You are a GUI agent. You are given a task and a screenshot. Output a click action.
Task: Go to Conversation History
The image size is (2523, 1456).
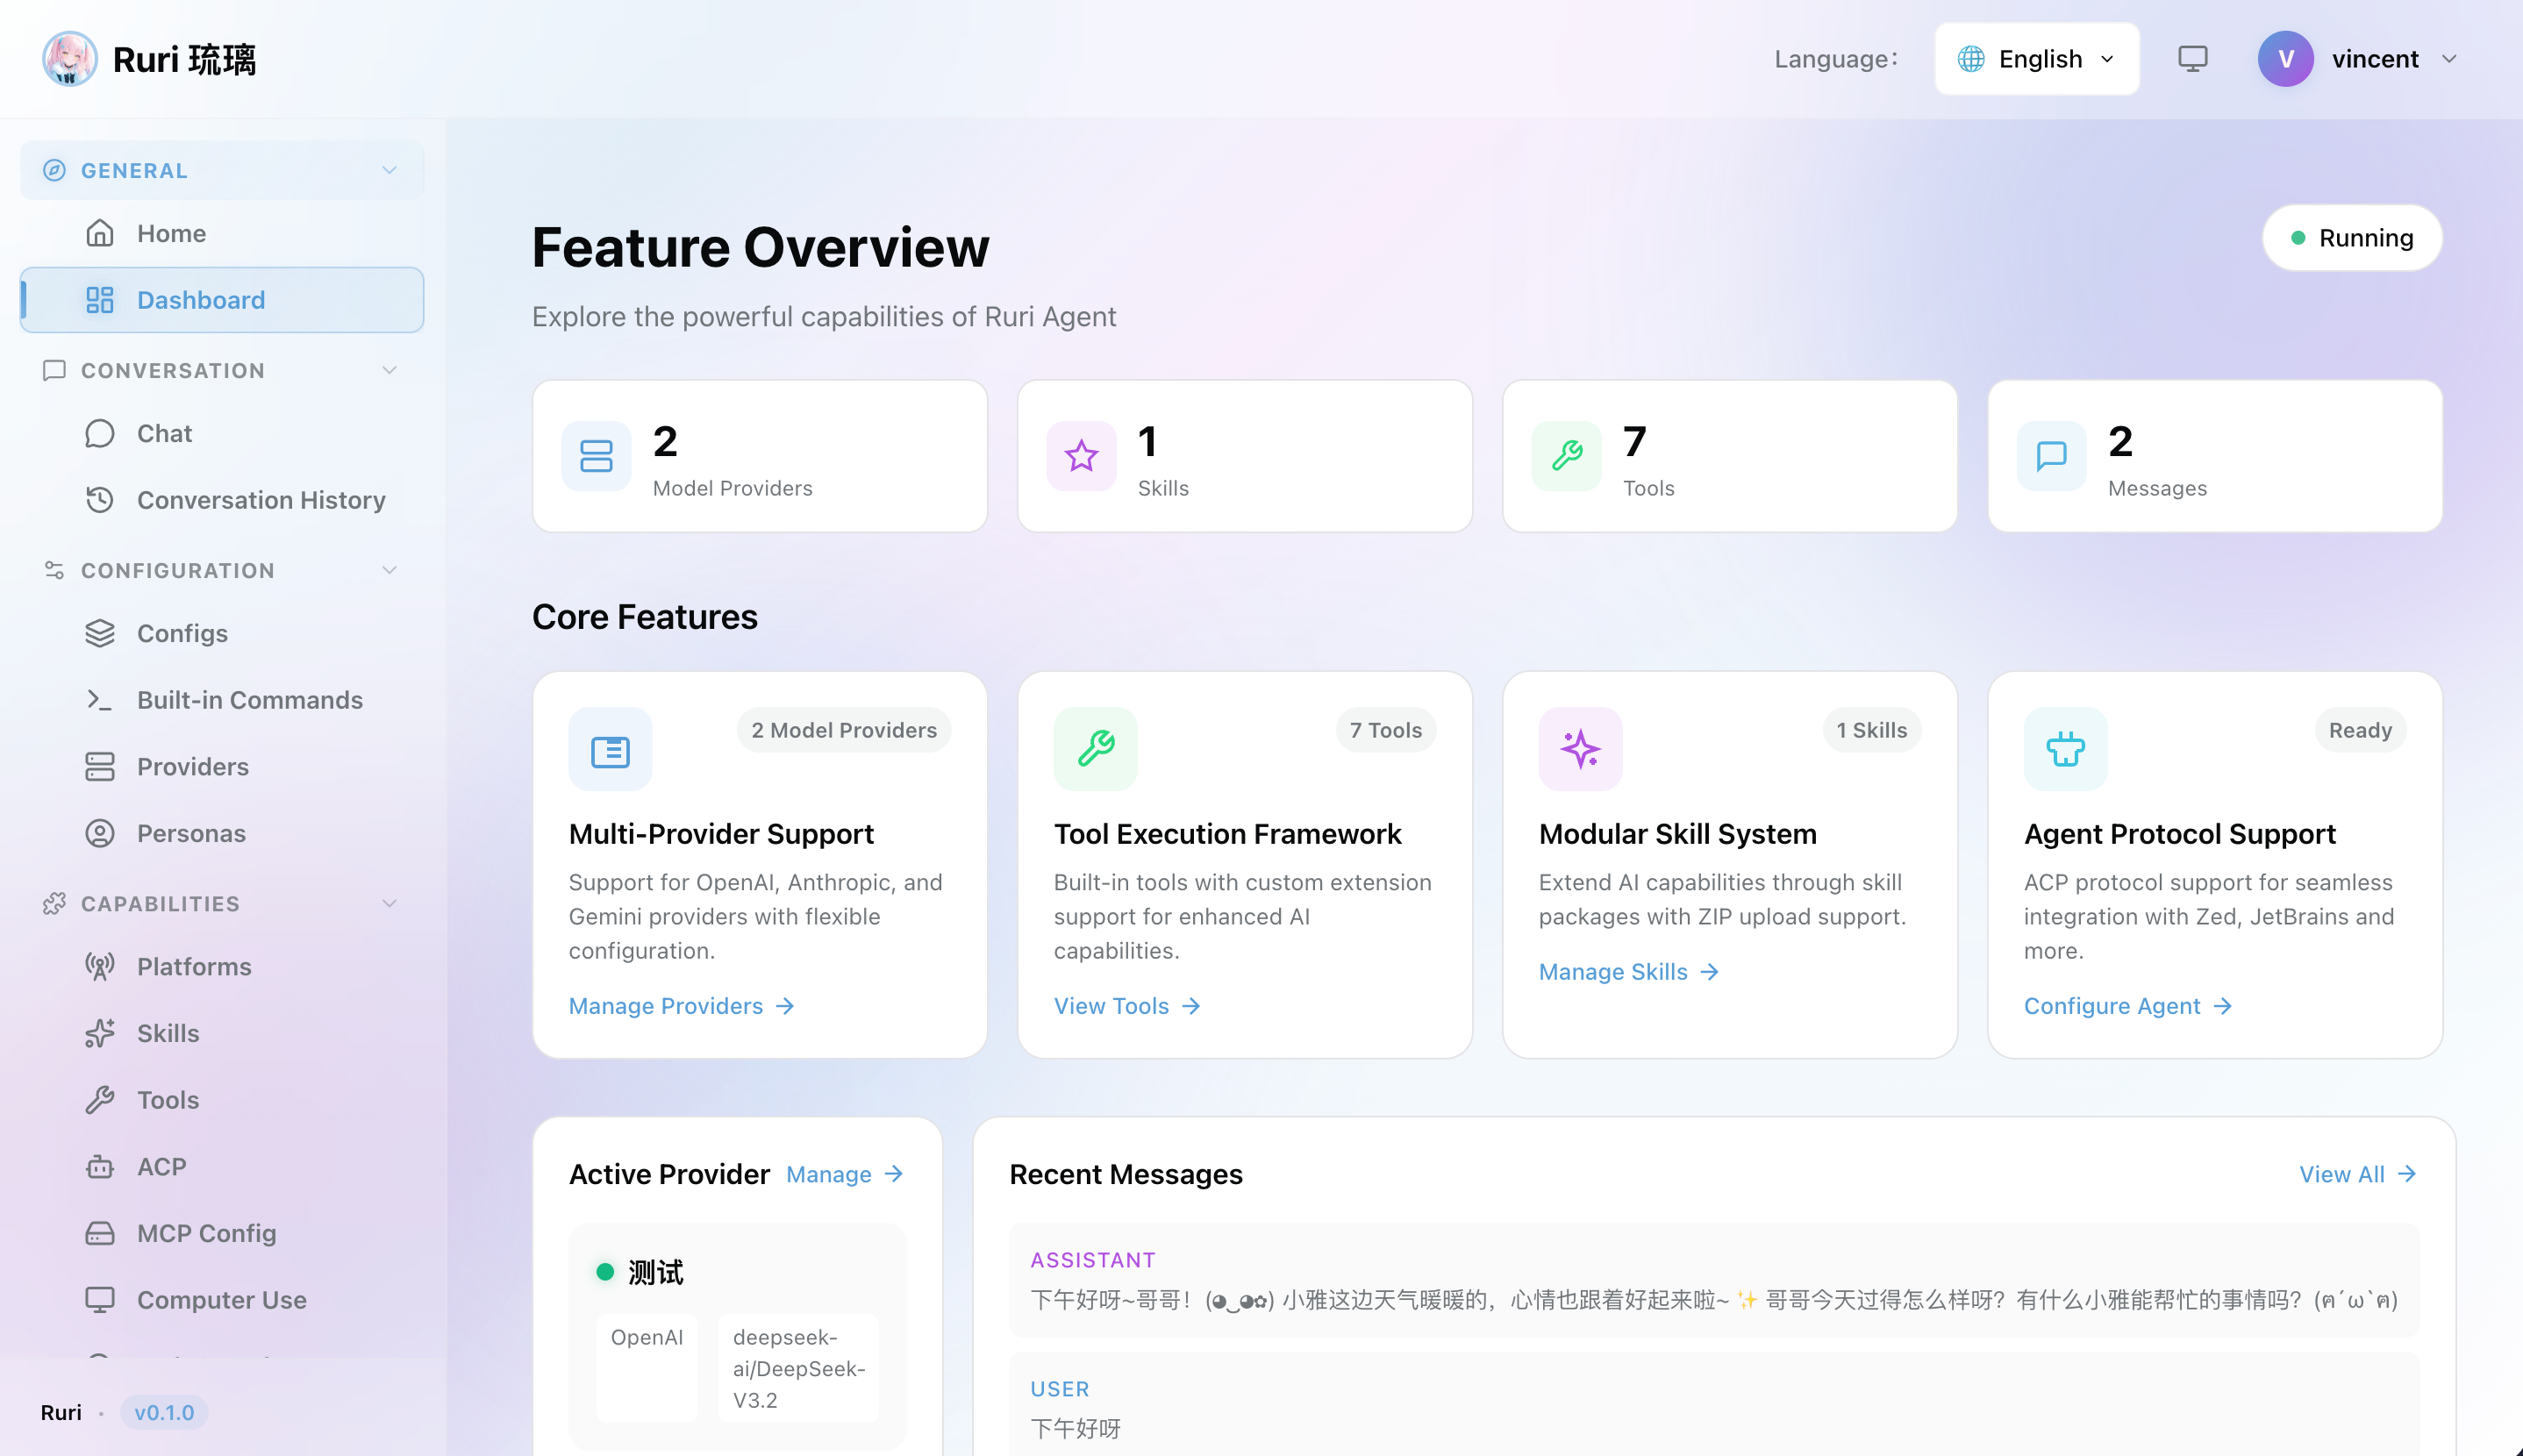[222, 500]
